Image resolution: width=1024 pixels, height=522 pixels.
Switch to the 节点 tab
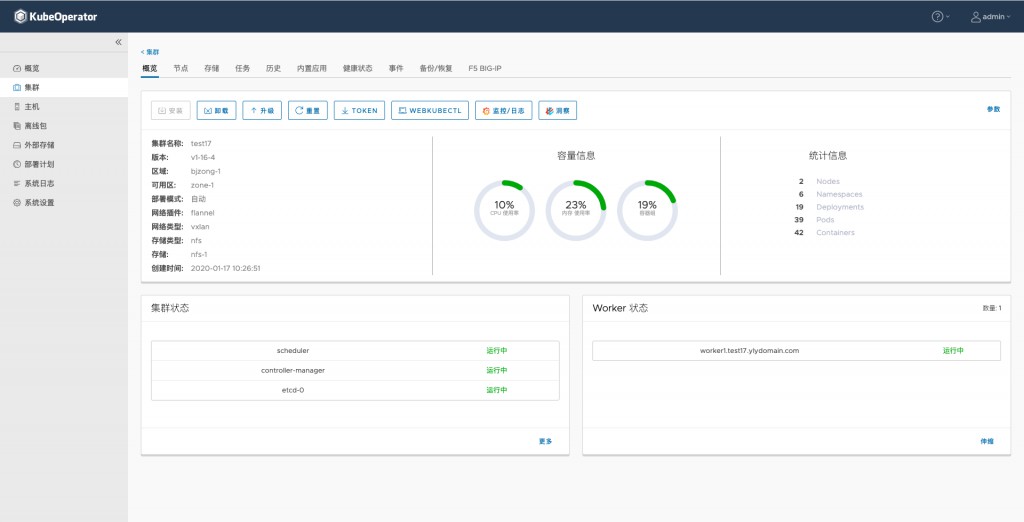point(181,68)
